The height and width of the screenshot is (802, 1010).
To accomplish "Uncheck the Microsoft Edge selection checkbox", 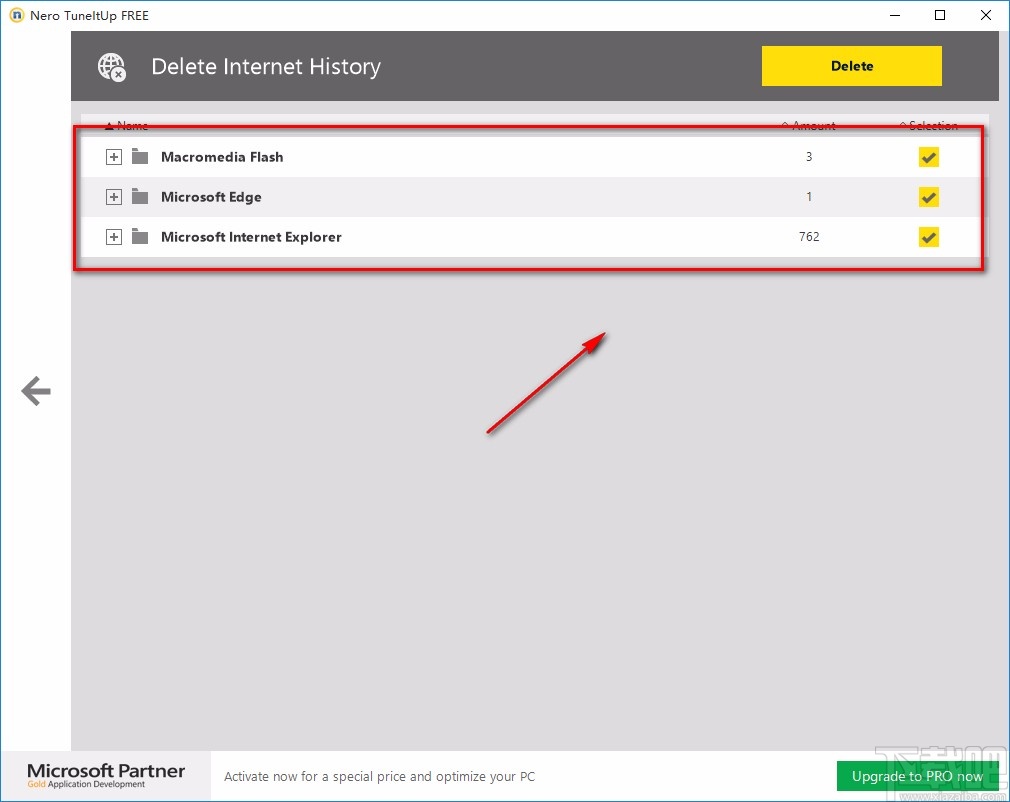I will pyautogui.click(x=928, y=196).
